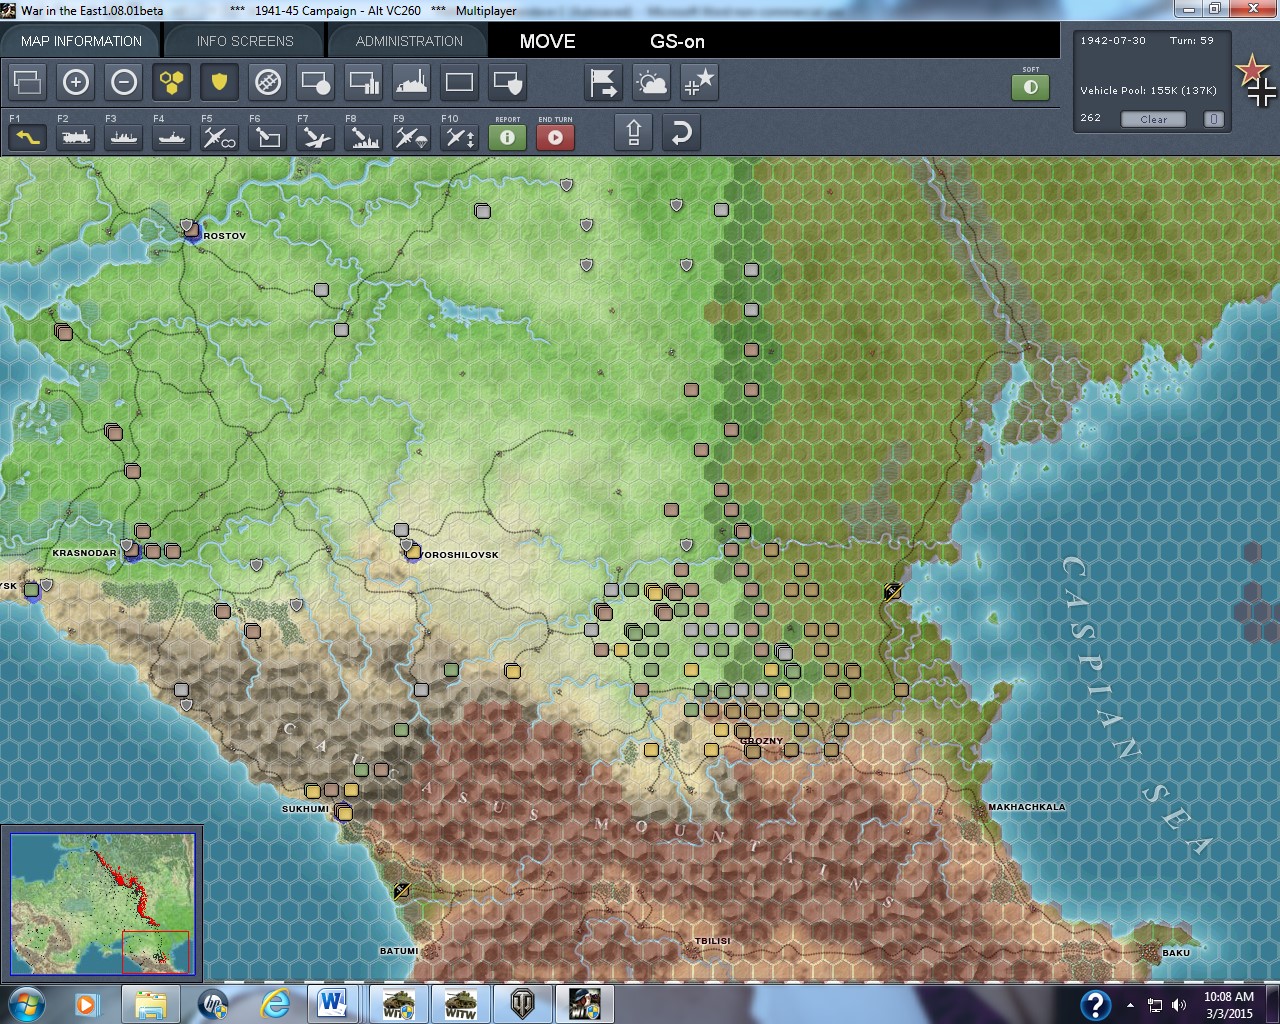Toggle the green SOFT factors button
The width and height of the screenshot is (1280, 1024).
(1031, 87)
